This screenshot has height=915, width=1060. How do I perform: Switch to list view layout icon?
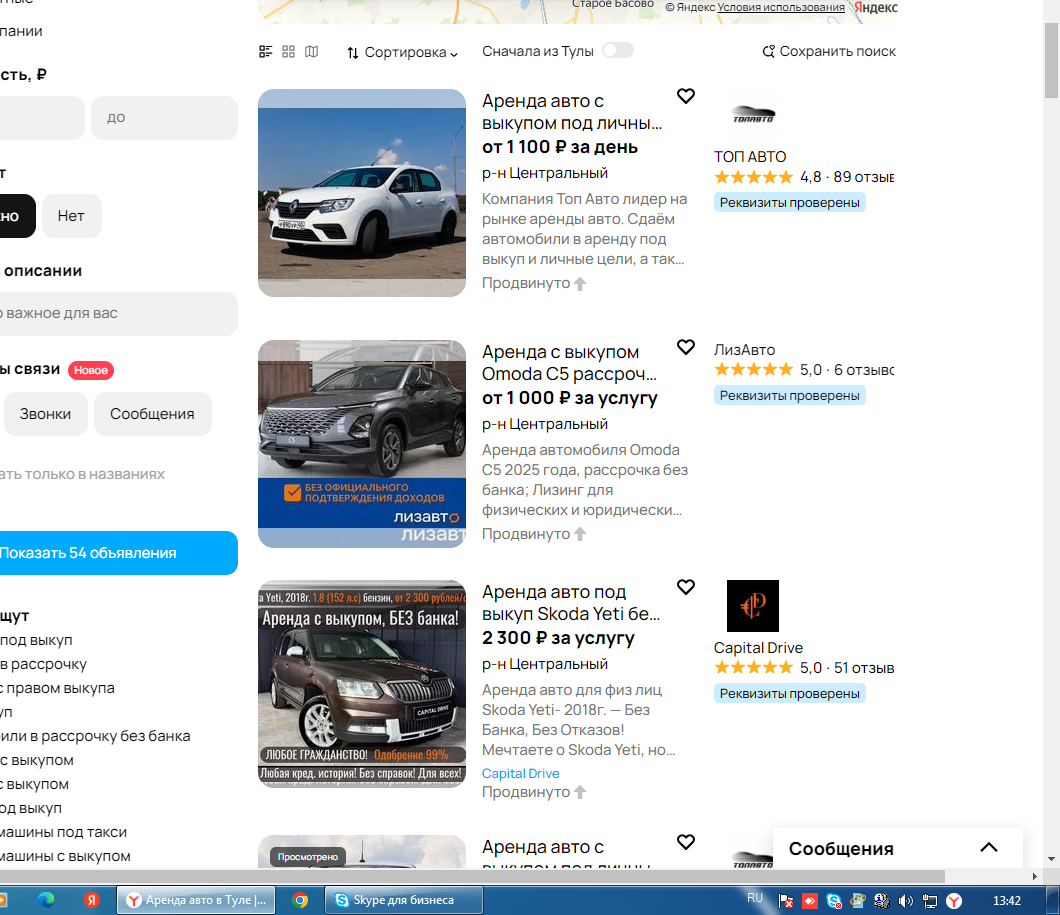click(266, 51)
